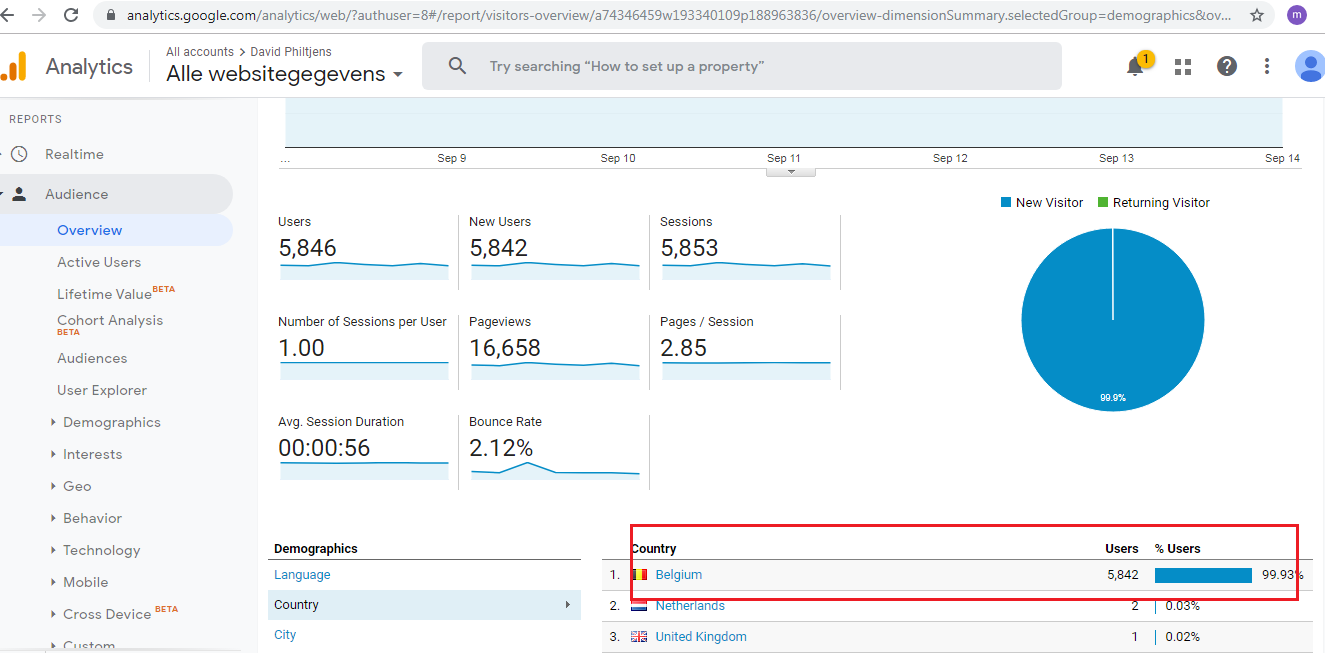Expand the Technology sidebar section
The width and height of the screenshot is (1325, 653).
pyautogui.click(x=101, y=550)
